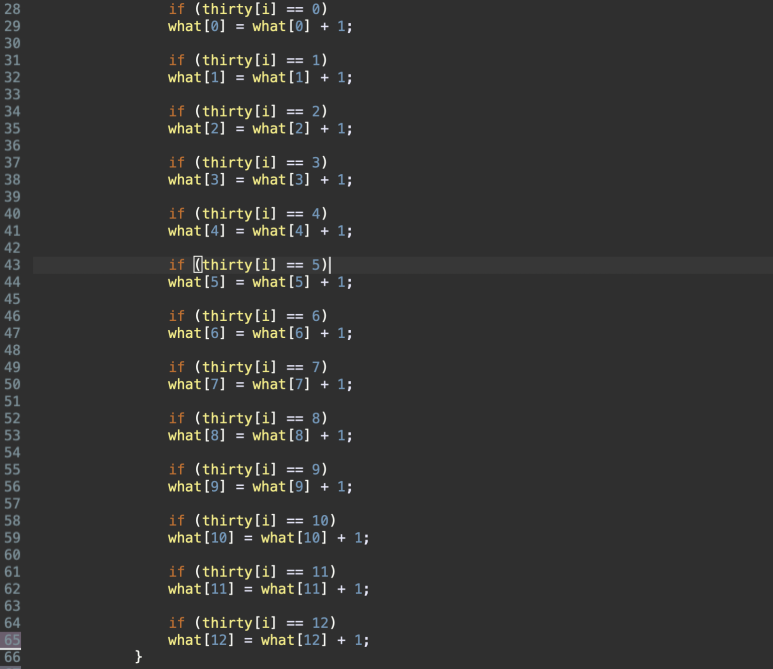Click the 'if (thirty[i] == 10)' condition

coord(252,521)
